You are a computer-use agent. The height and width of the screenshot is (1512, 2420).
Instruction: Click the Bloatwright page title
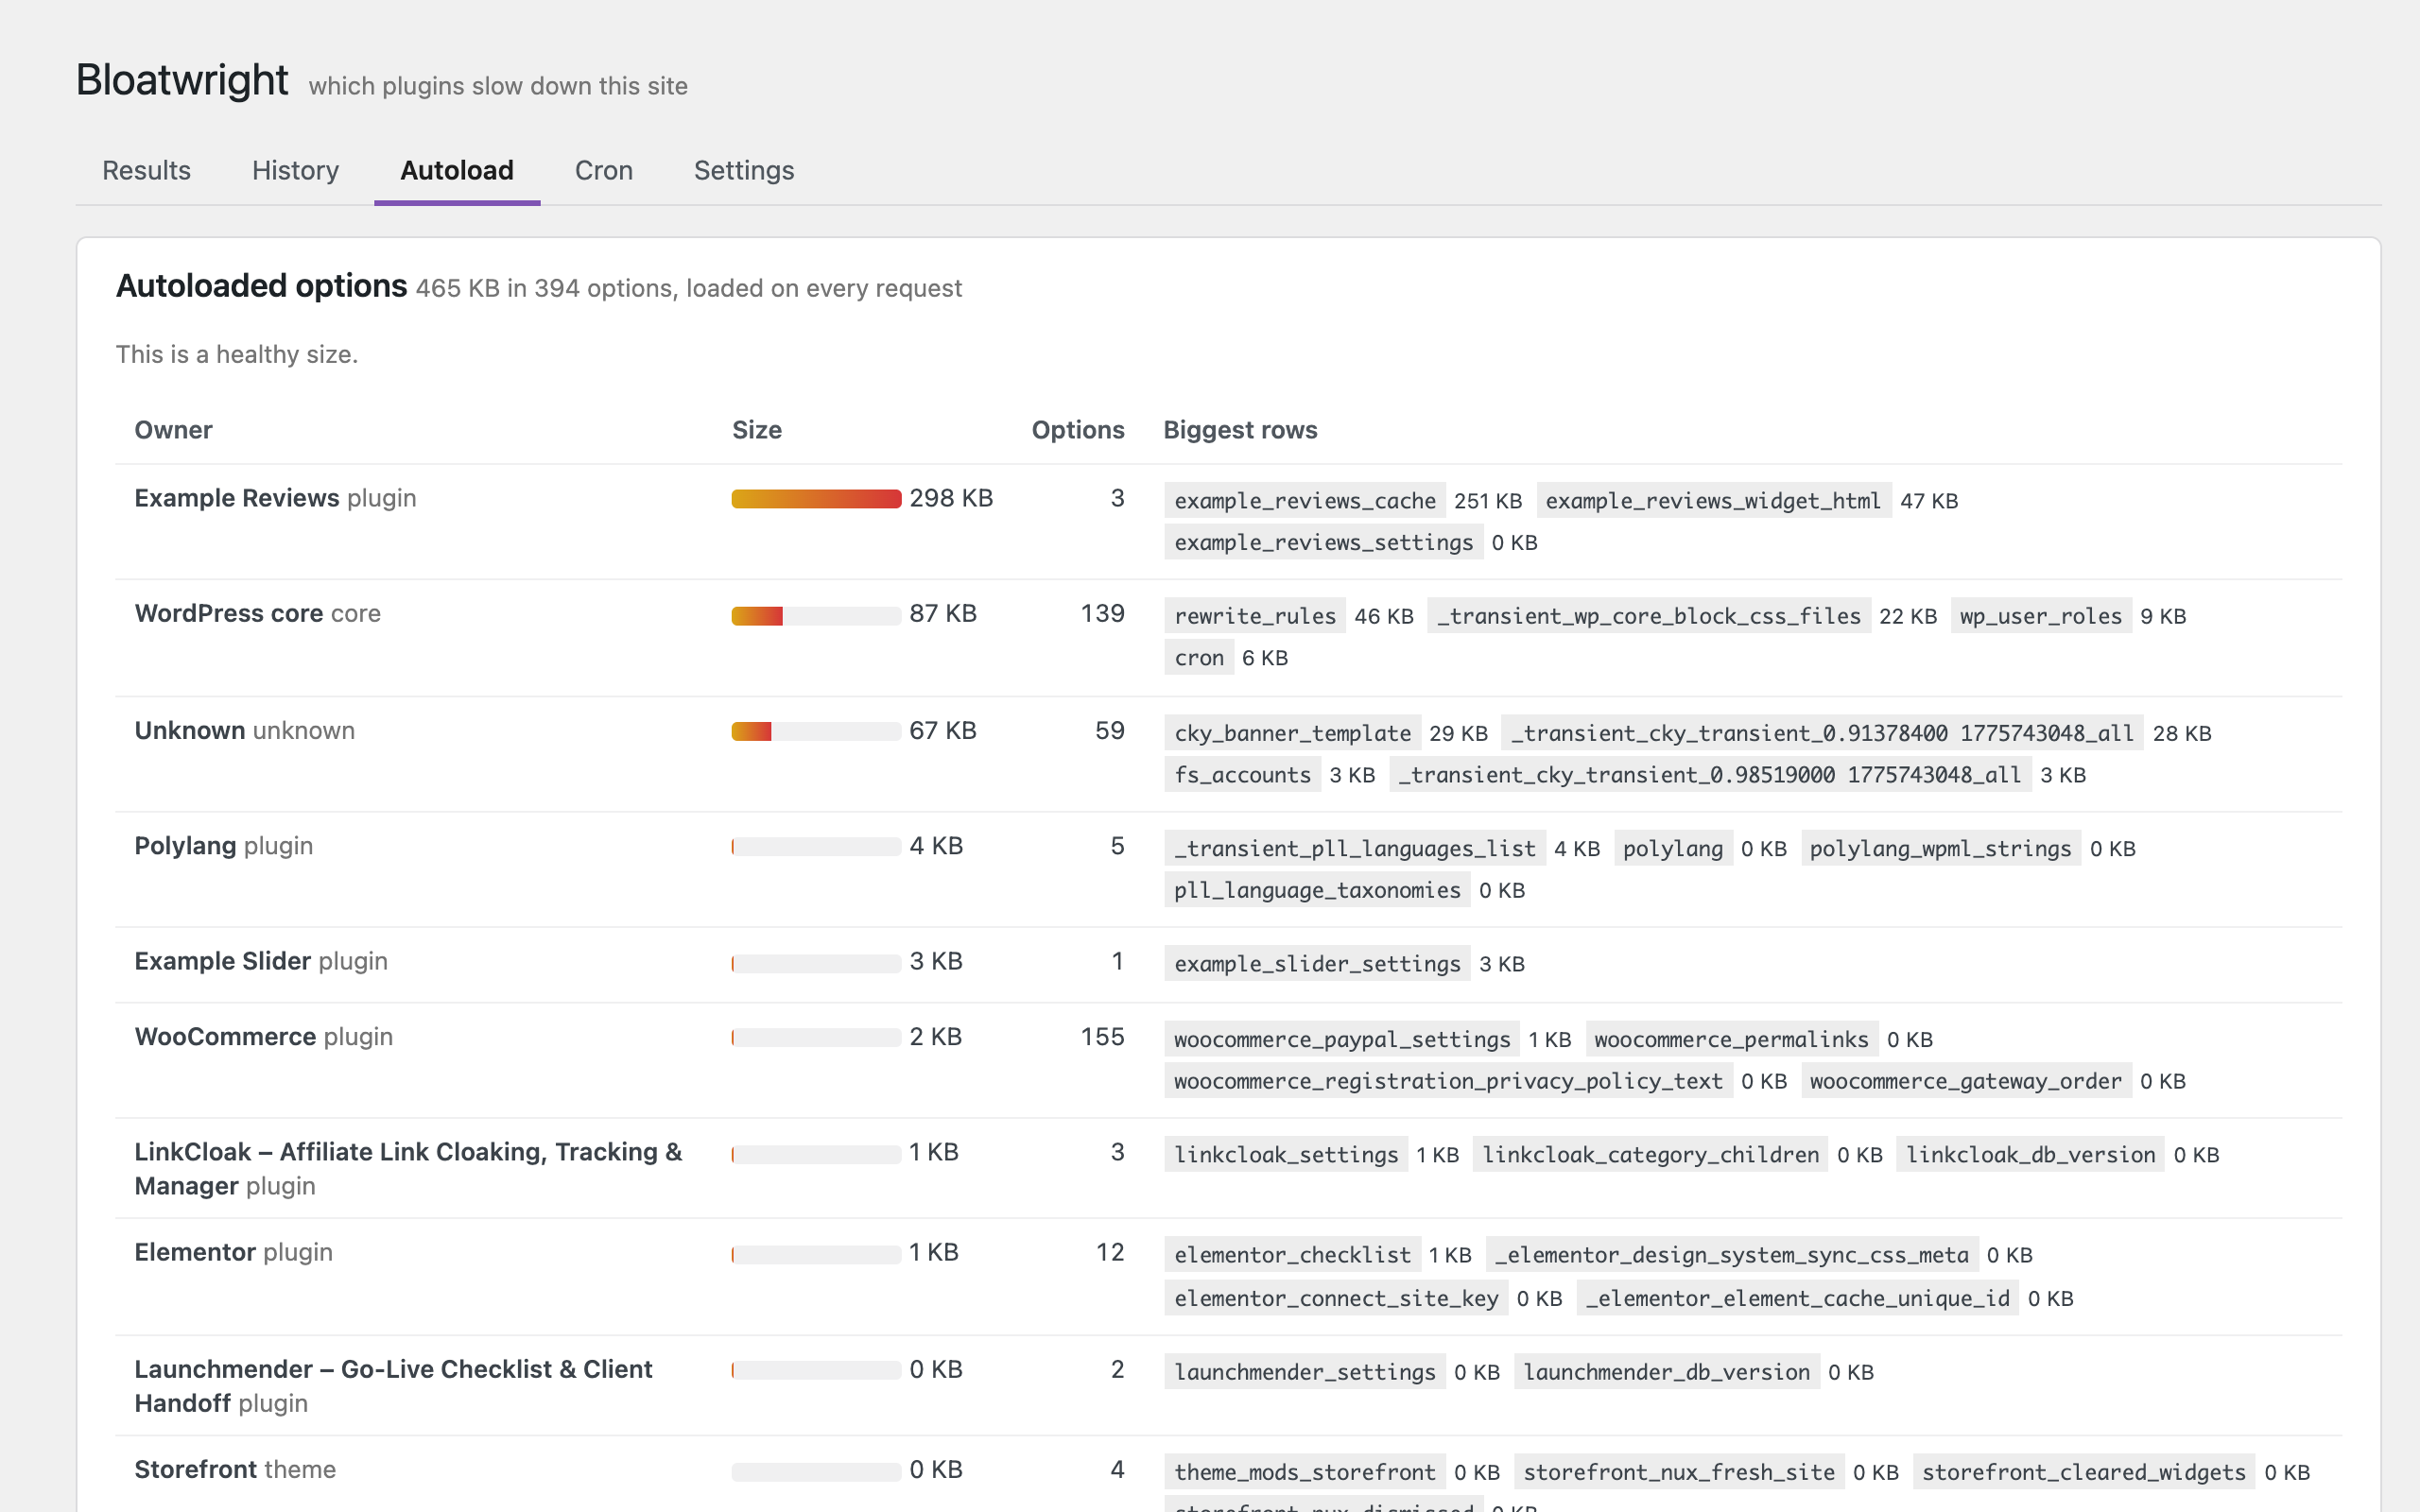tap(182, 79)
